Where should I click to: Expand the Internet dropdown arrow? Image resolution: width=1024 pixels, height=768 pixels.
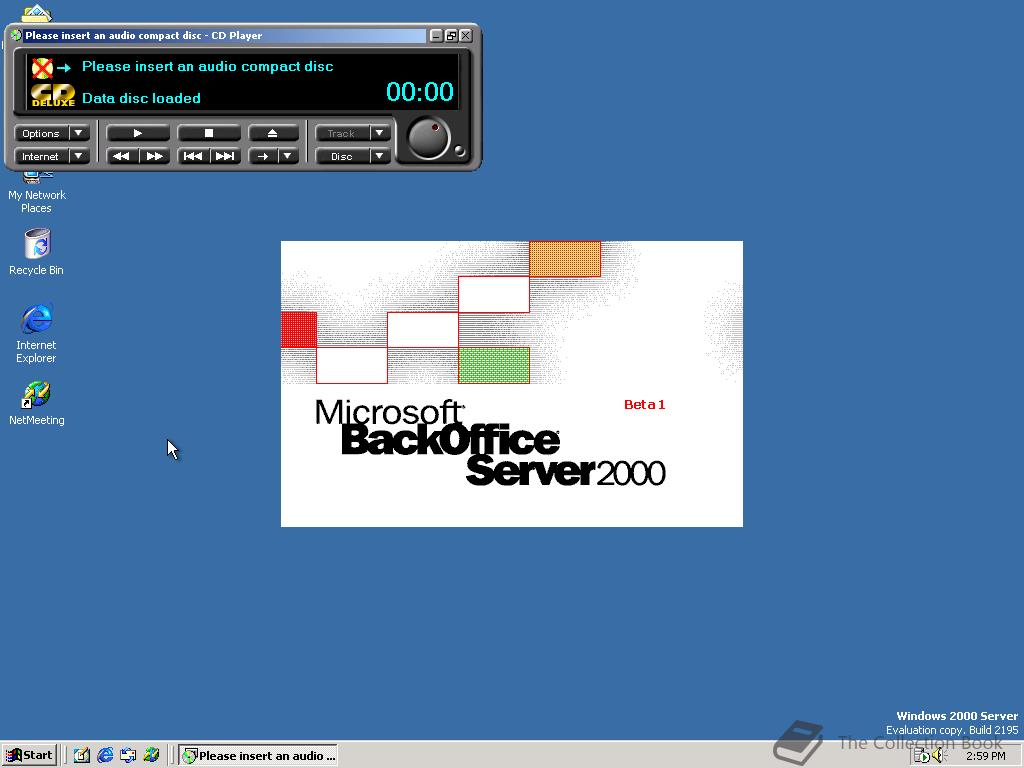(x=79, y=156)
